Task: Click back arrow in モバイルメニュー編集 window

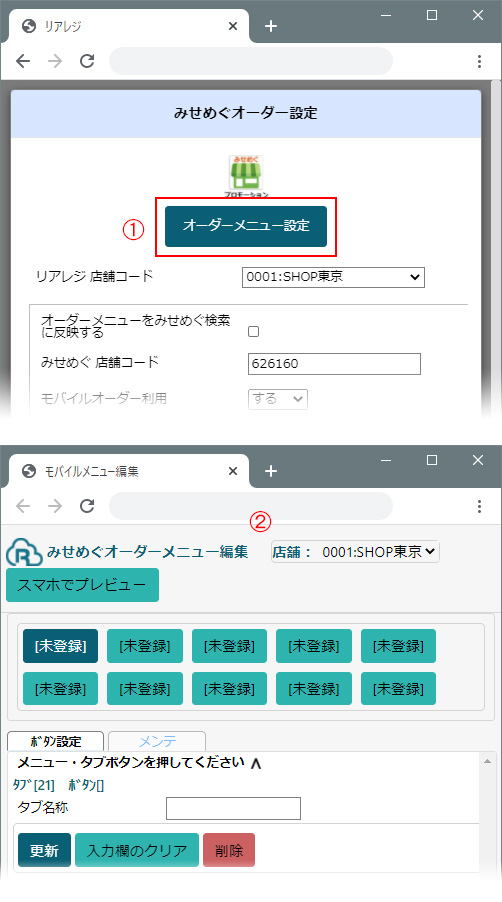Action: click(23, 506)
